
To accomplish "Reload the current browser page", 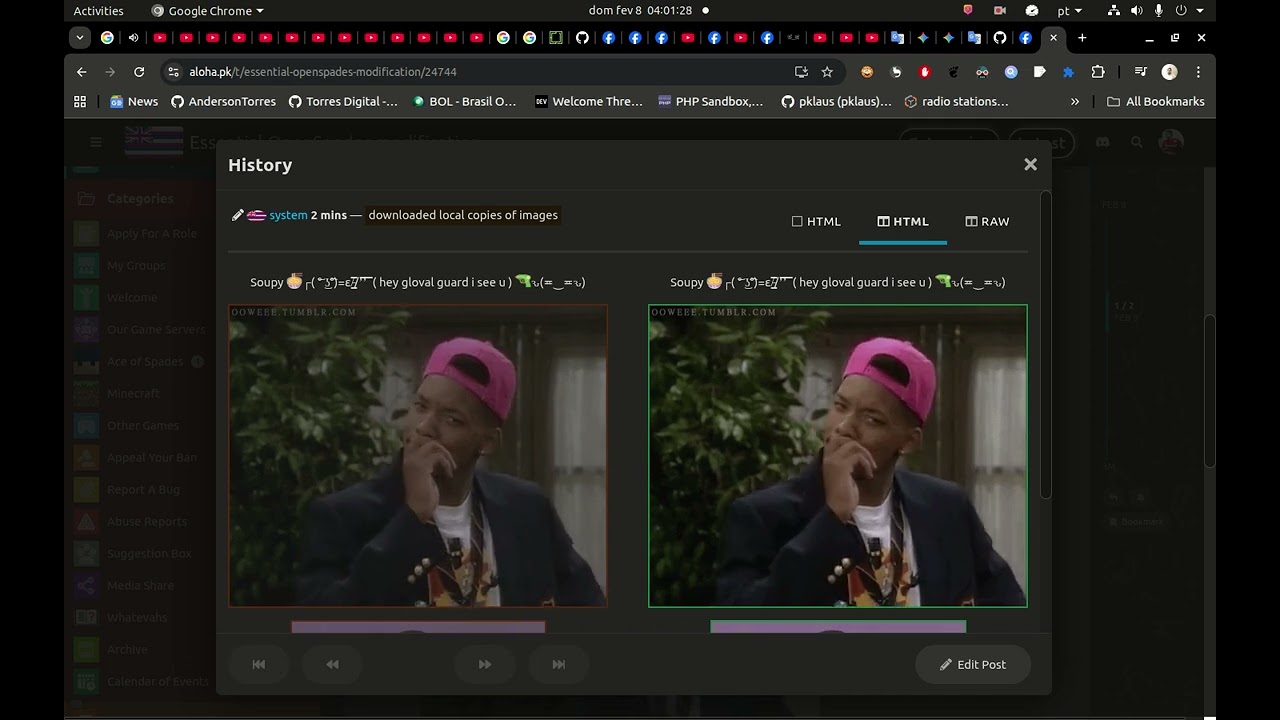I will click(x=139, y=72).
